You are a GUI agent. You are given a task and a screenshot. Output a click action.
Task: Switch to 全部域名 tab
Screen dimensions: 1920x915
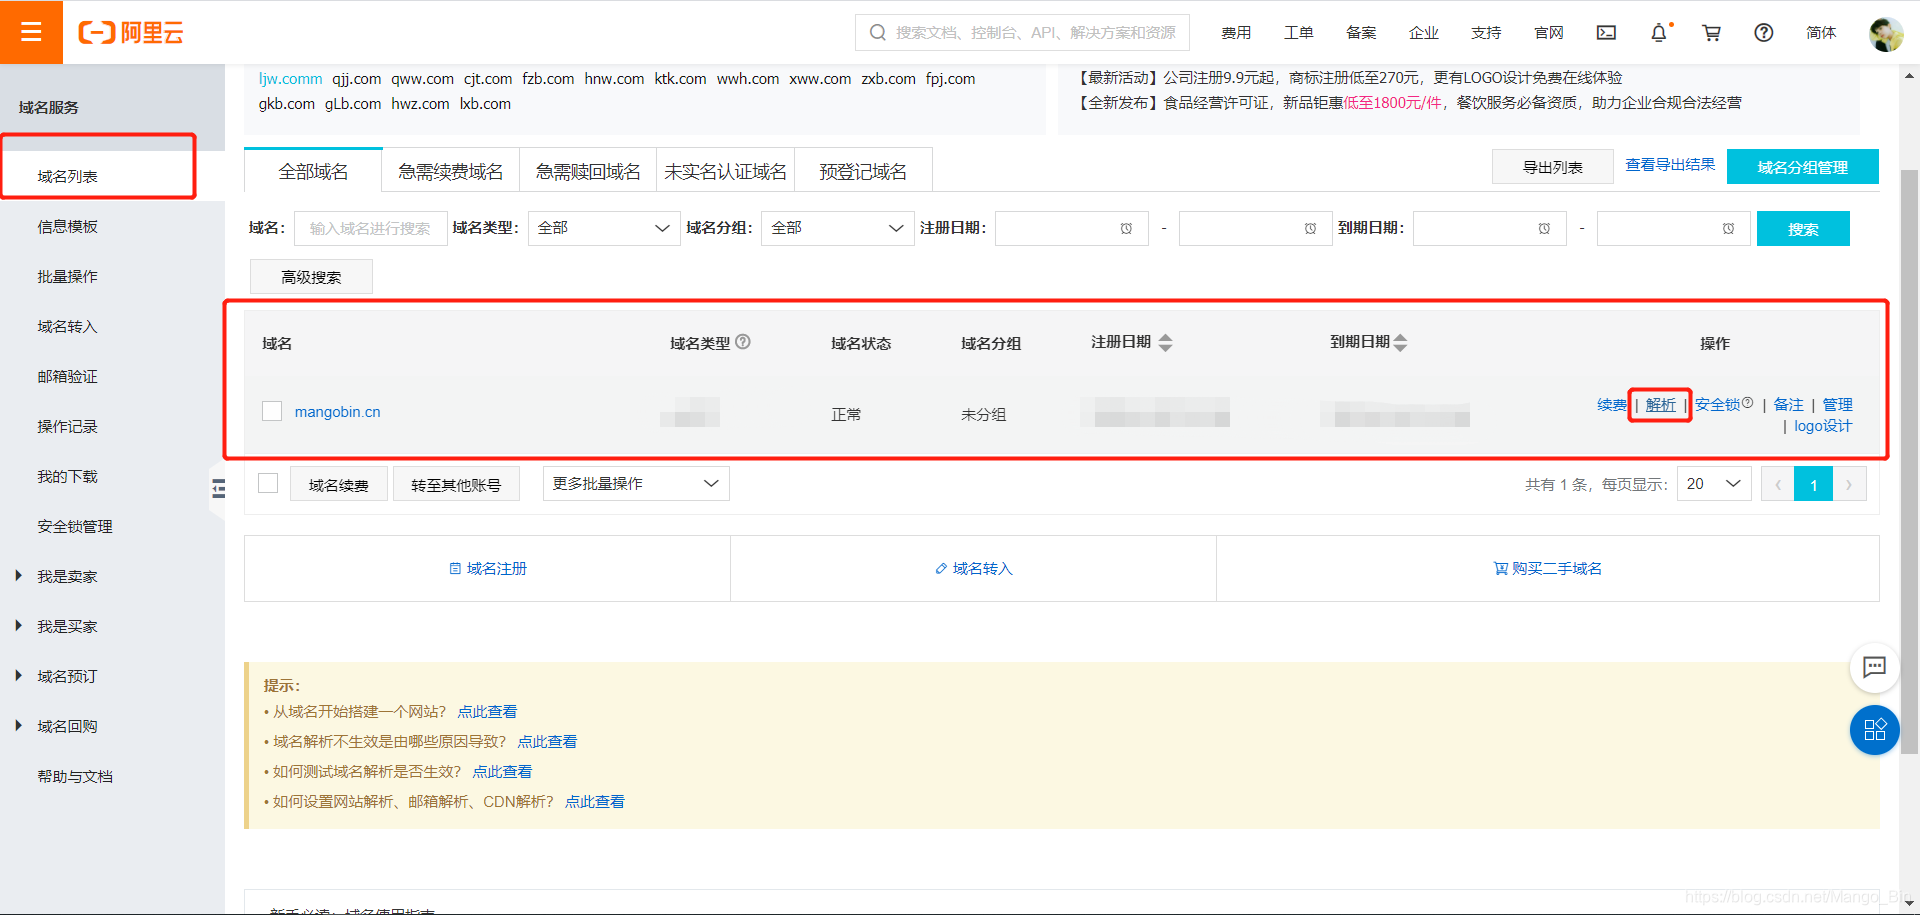point(313,171)
